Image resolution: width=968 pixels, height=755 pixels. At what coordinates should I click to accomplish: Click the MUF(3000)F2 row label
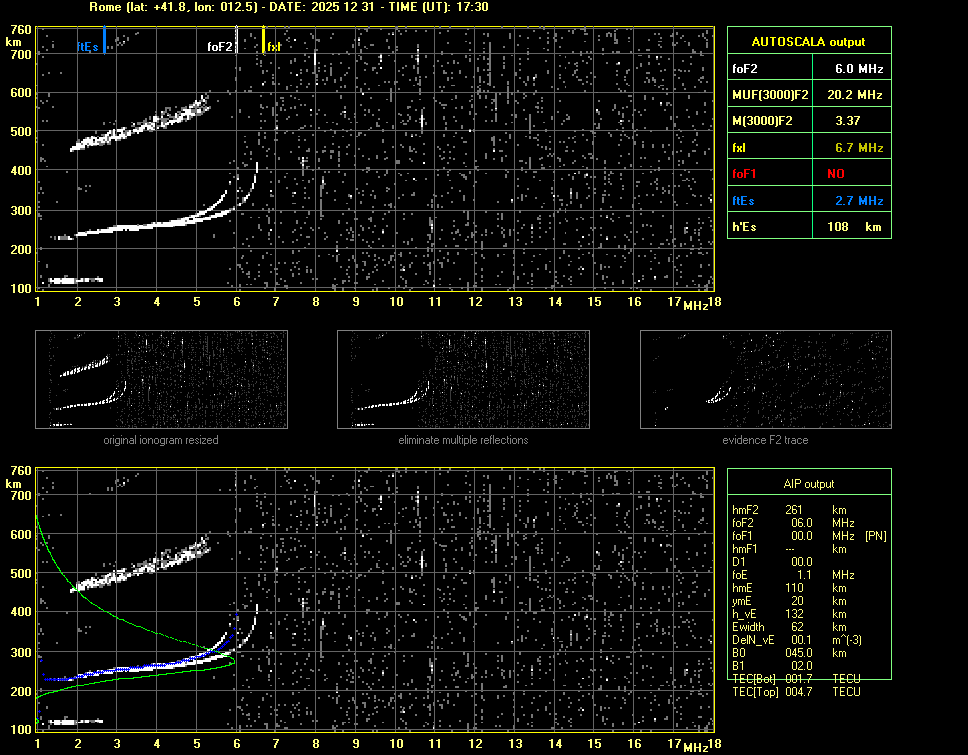click(768, 95)
